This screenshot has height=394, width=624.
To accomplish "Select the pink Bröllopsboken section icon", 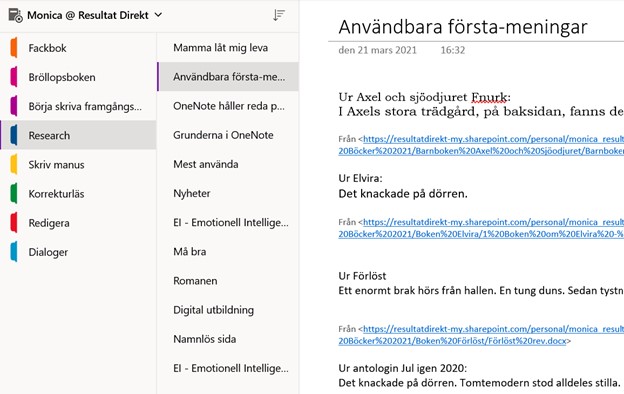I will click(x=14, y=77).
